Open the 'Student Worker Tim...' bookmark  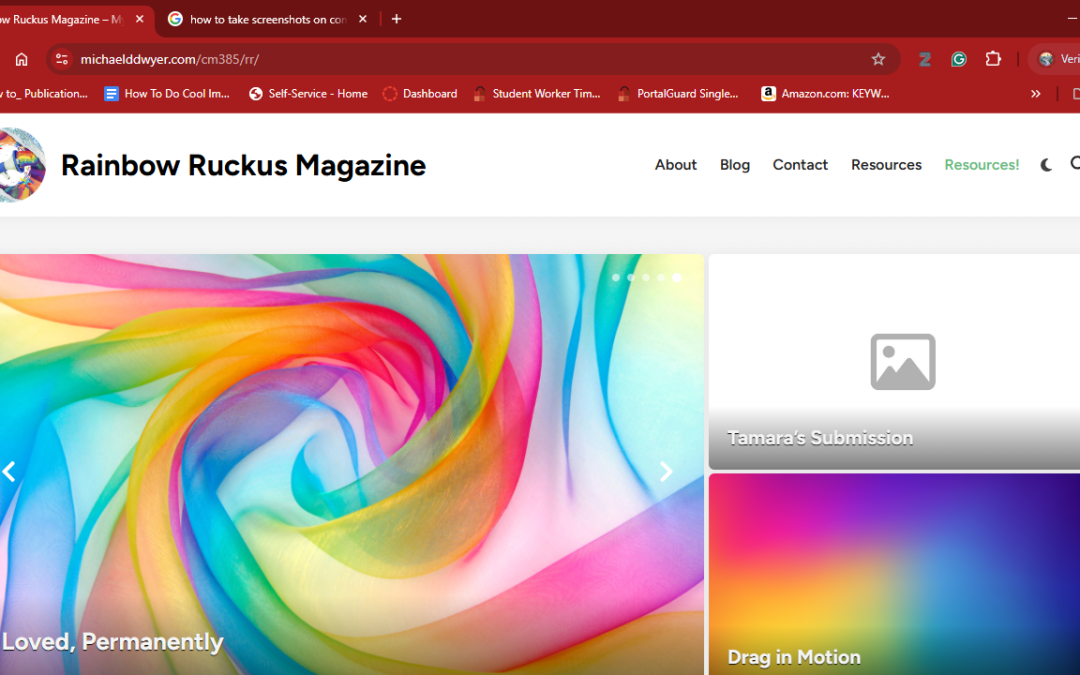[537, 94]
